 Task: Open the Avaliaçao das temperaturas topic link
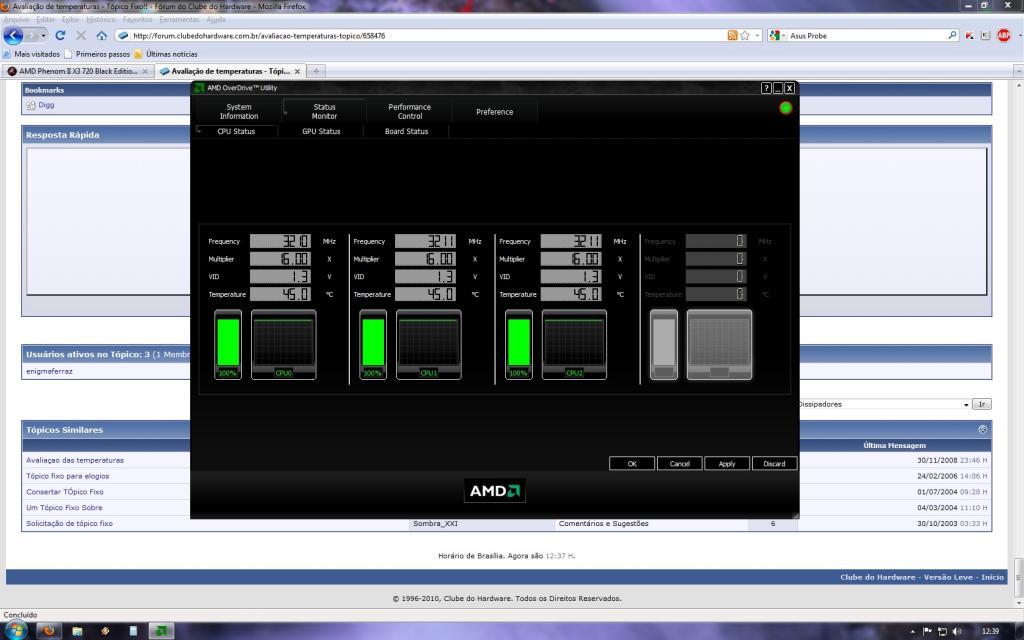pos(74,460)
